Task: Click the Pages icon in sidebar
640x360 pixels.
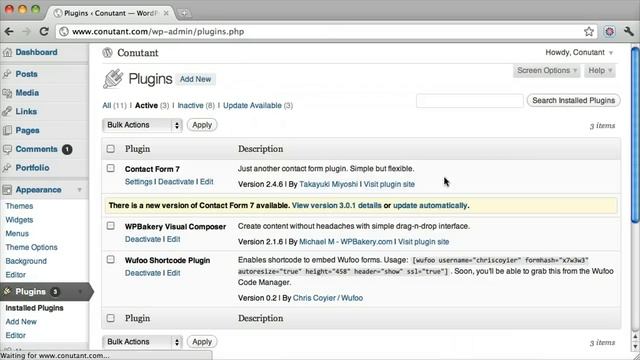Action: click(7, 130)
